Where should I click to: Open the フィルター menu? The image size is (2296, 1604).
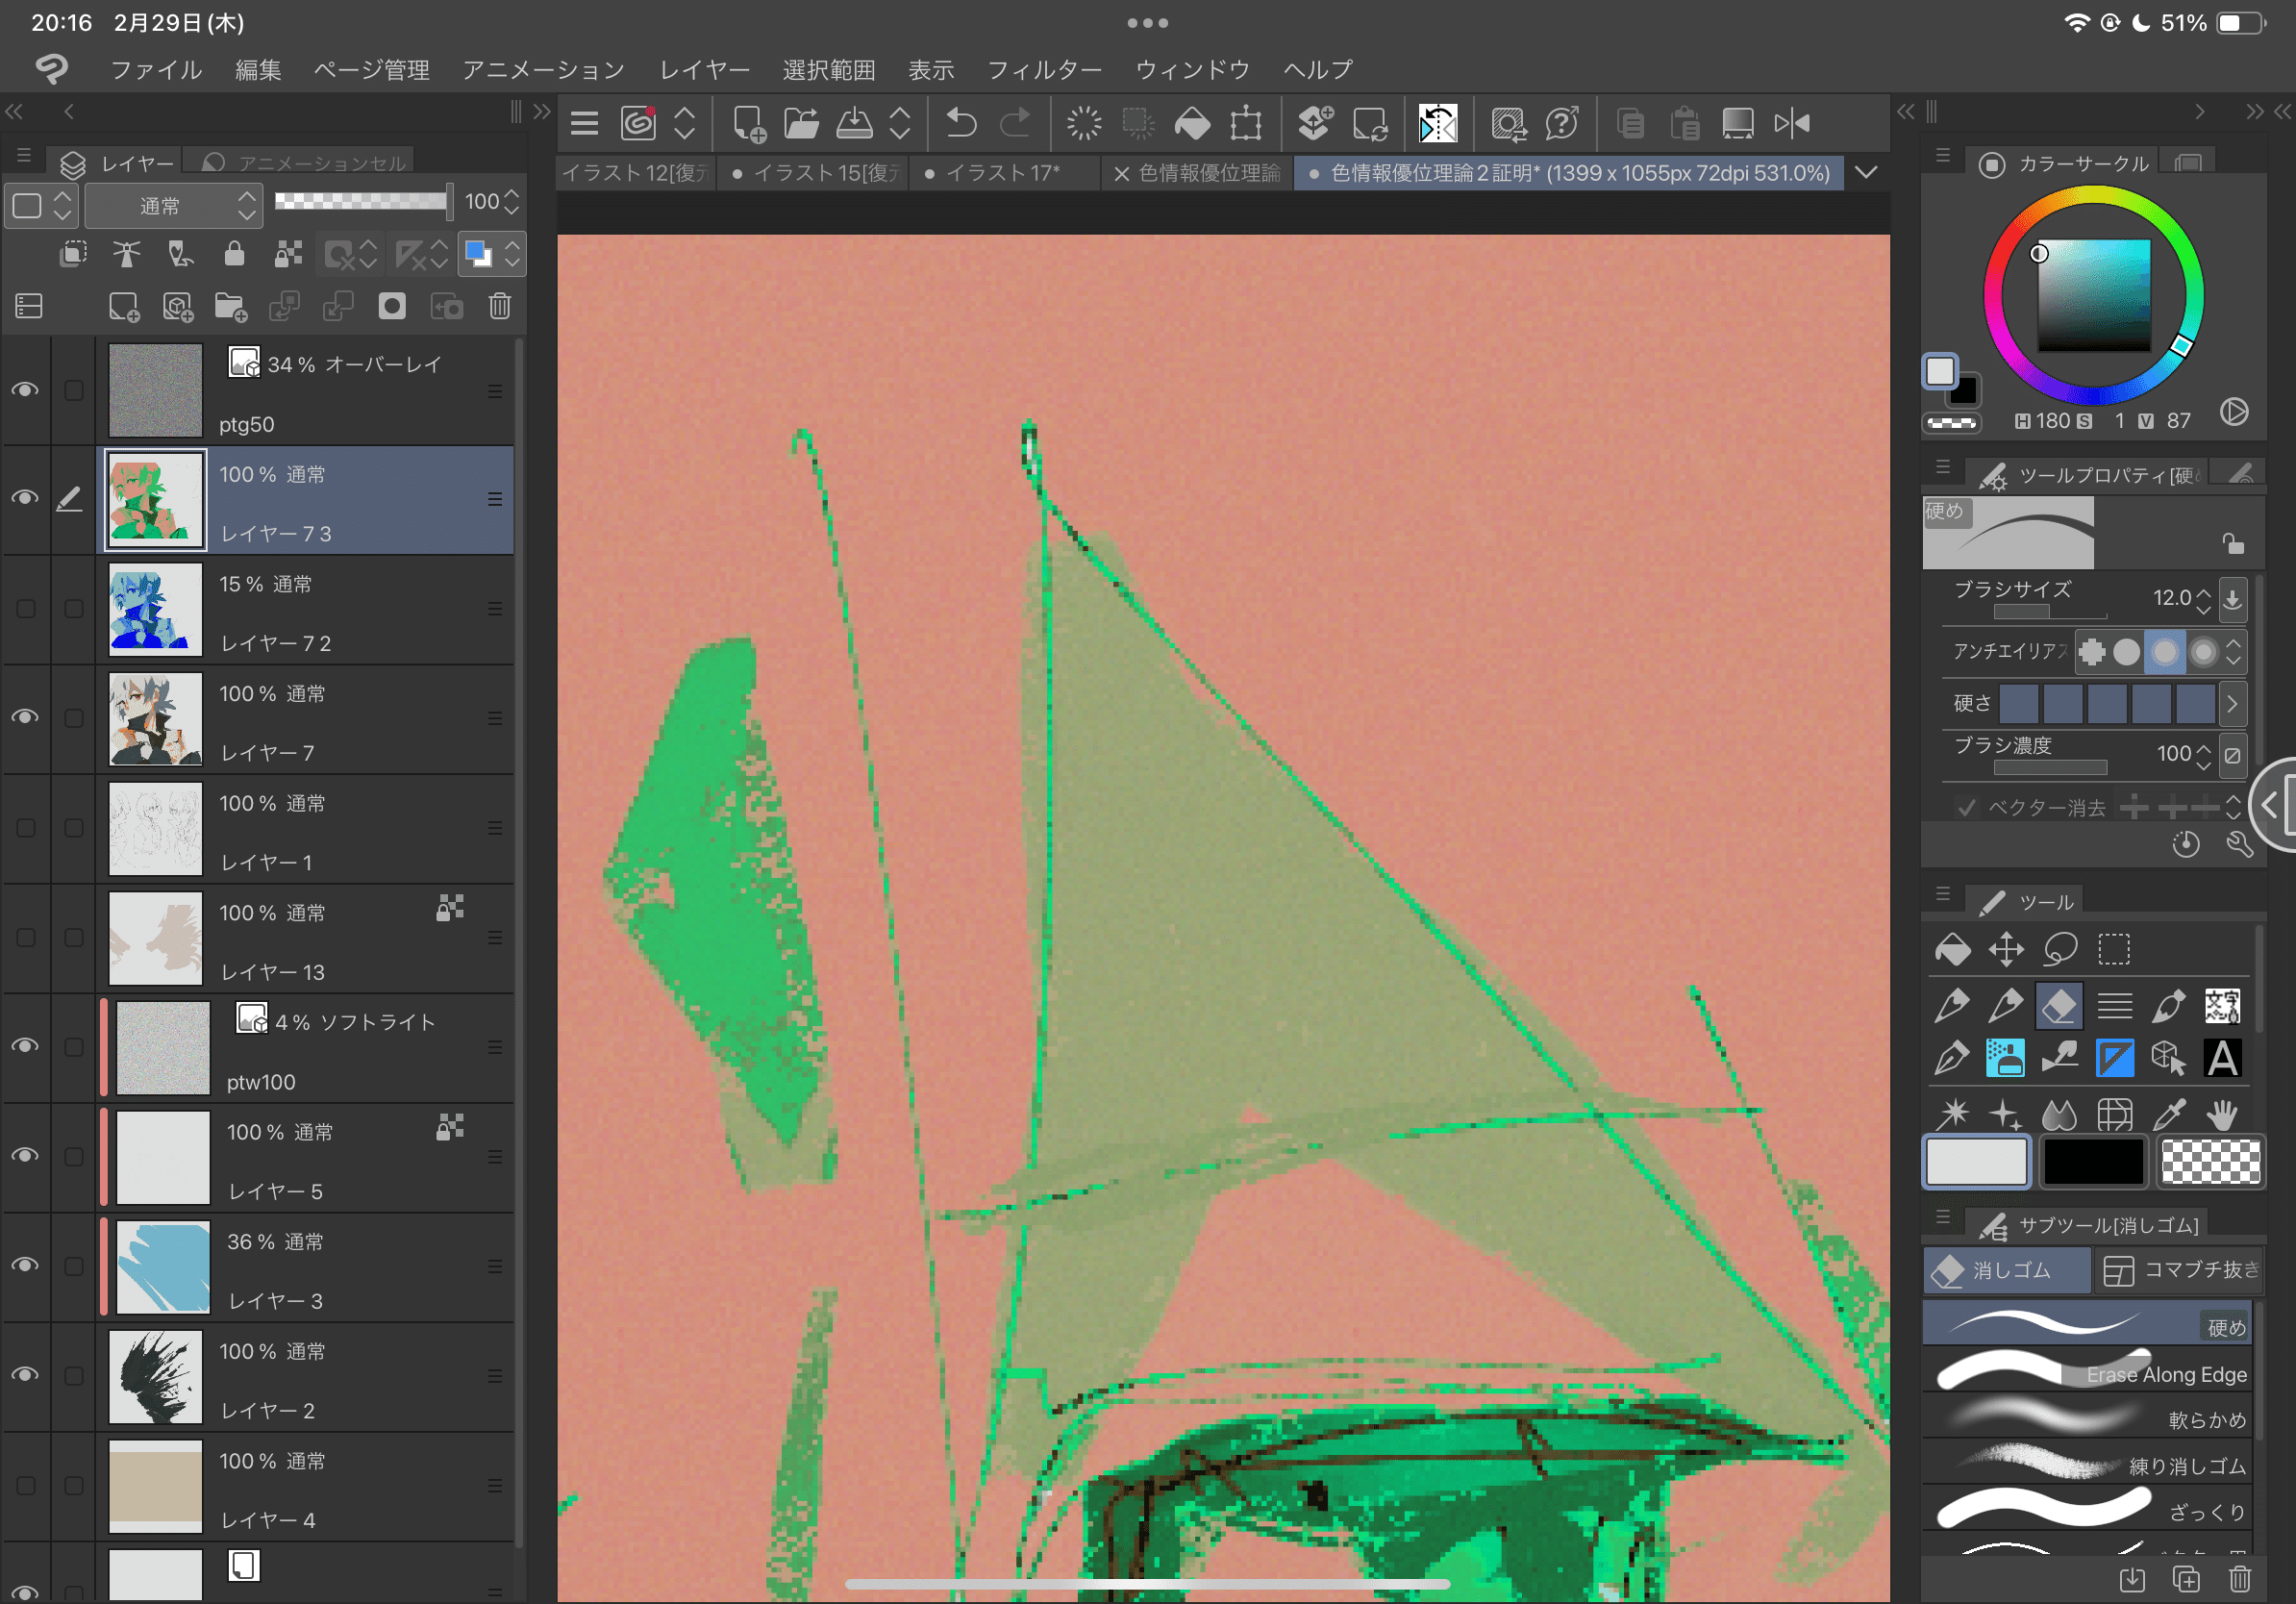pyautogui.click(x=1043, y=70)
